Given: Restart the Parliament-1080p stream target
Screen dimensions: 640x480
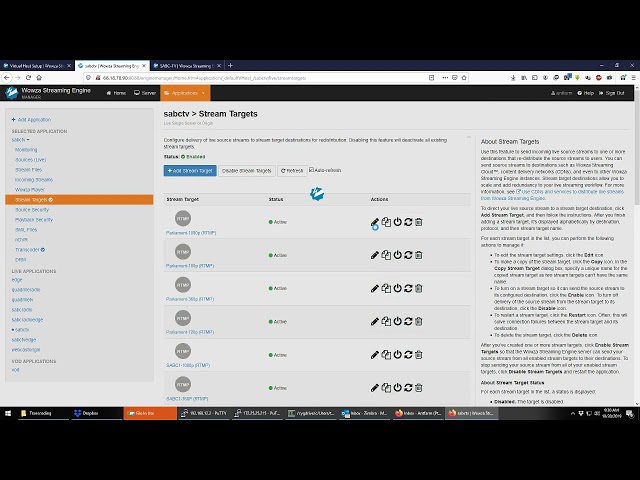Looking at the screenshot, I should click(408, 222).
